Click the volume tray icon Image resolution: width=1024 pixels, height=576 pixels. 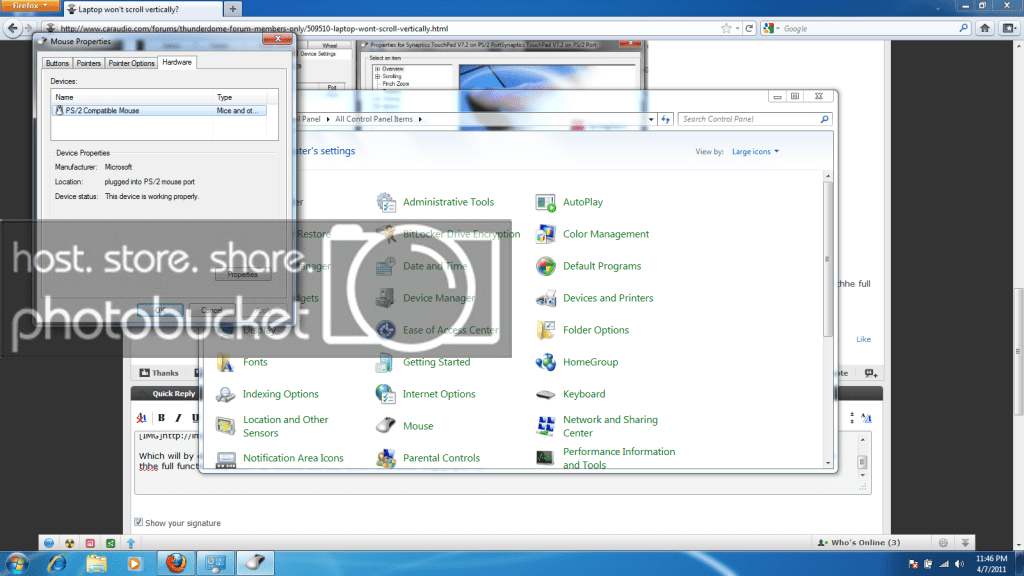[x=959, y=564]
